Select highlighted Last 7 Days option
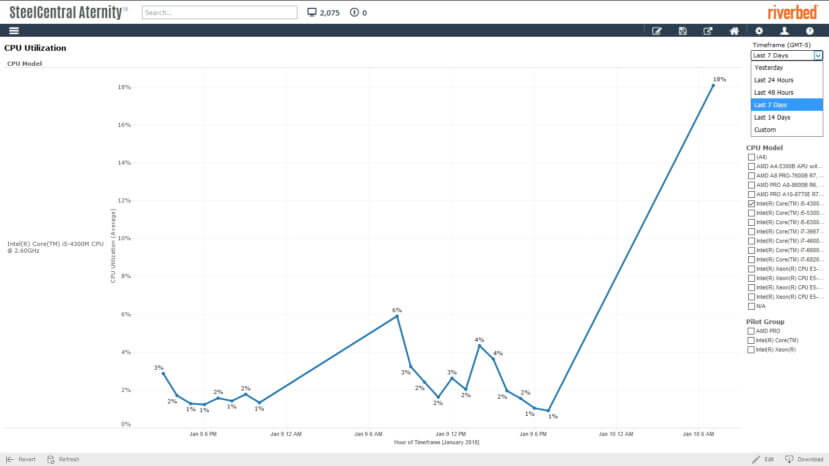The image size is (829, 466). [787, 105]
